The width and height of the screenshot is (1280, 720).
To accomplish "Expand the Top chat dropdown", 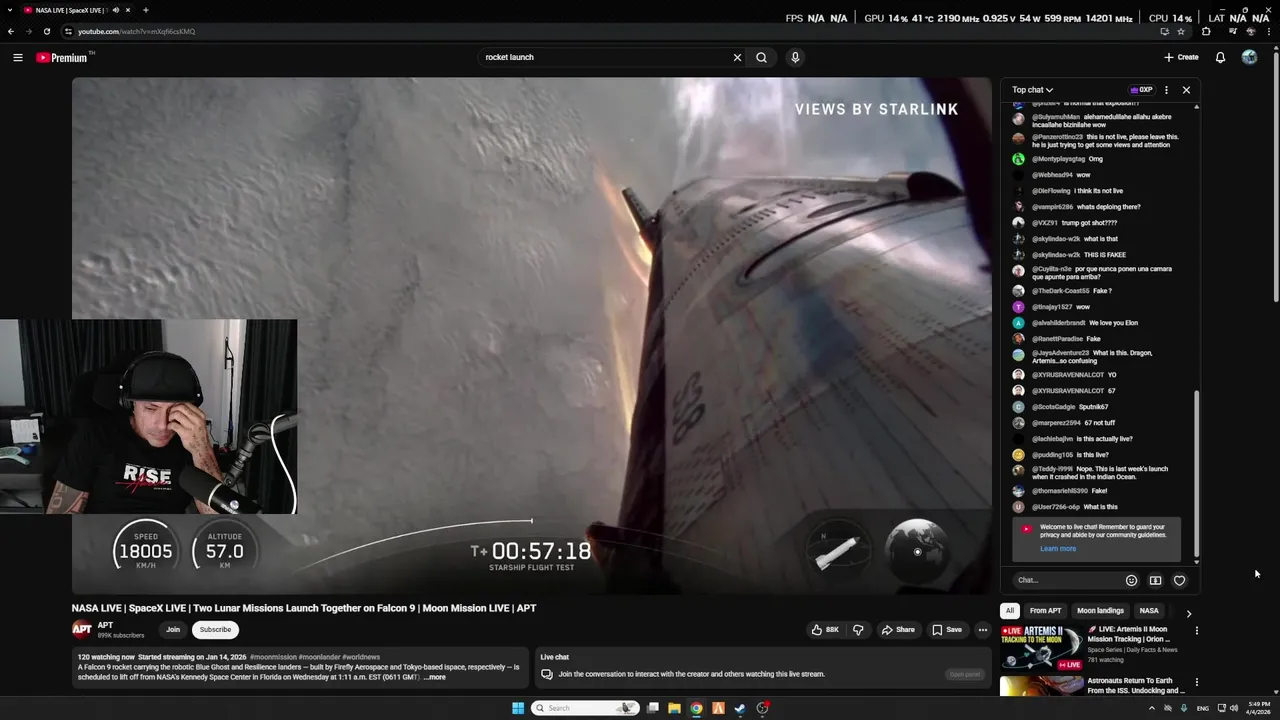I will (1032, 90).
